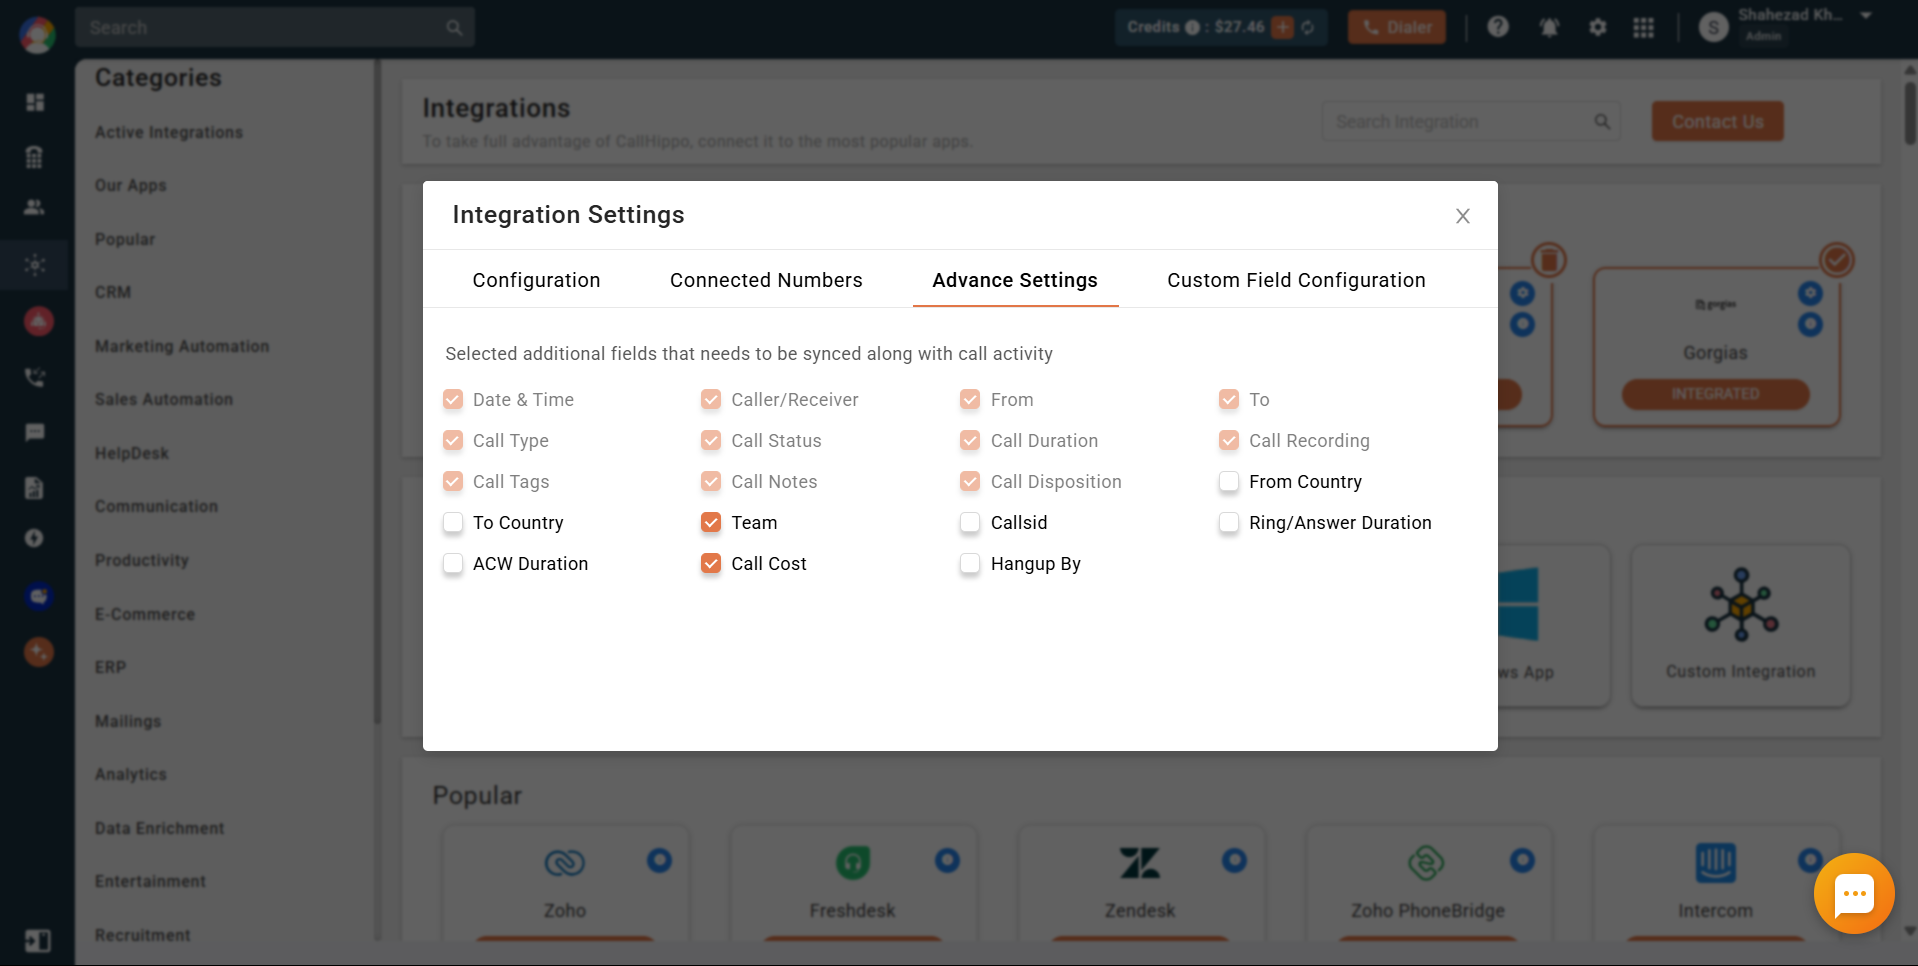Select the HelpDesk category
The image size is (1918, 966).
[x=132, y=453]
